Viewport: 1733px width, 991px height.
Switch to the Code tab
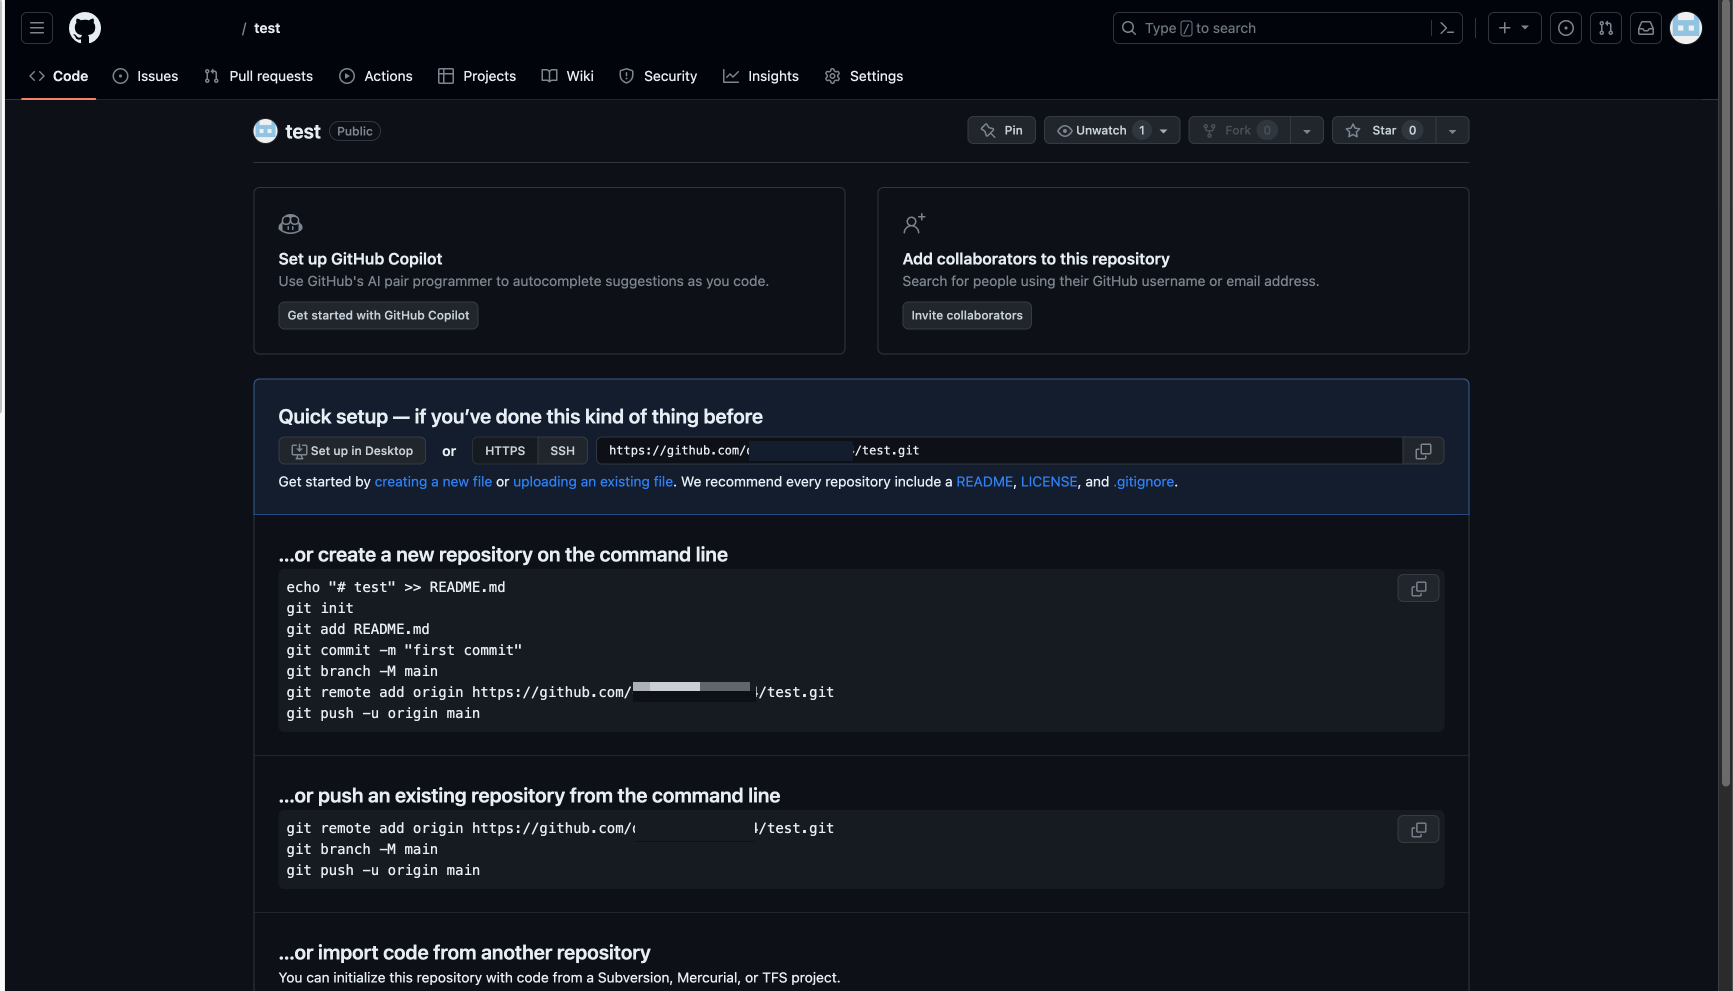[59, 76]
